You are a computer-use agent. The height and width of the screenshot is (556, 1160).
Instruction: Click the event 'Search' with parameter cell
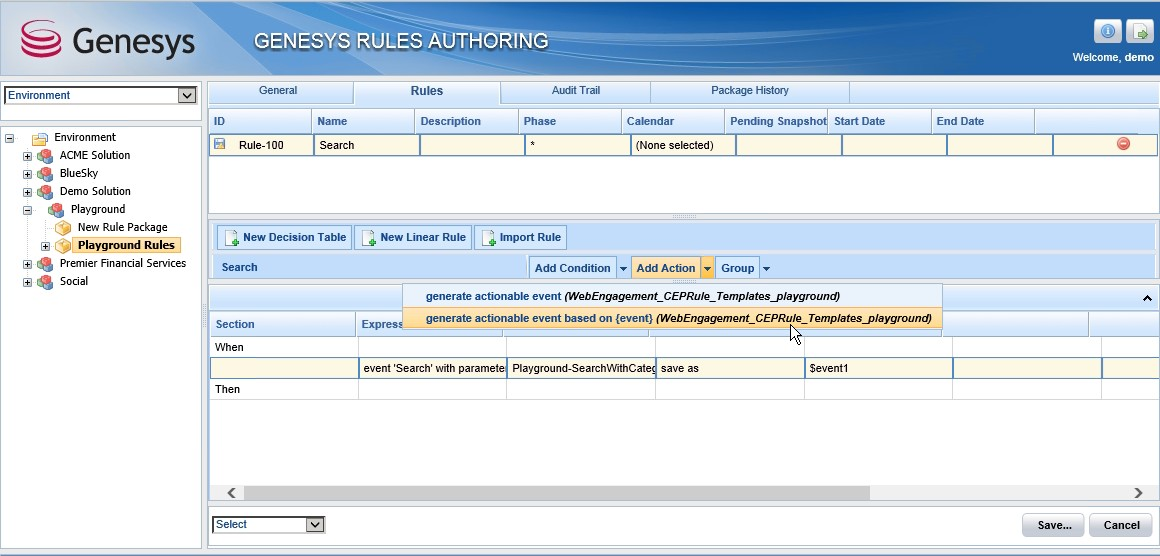coord(432,367)
